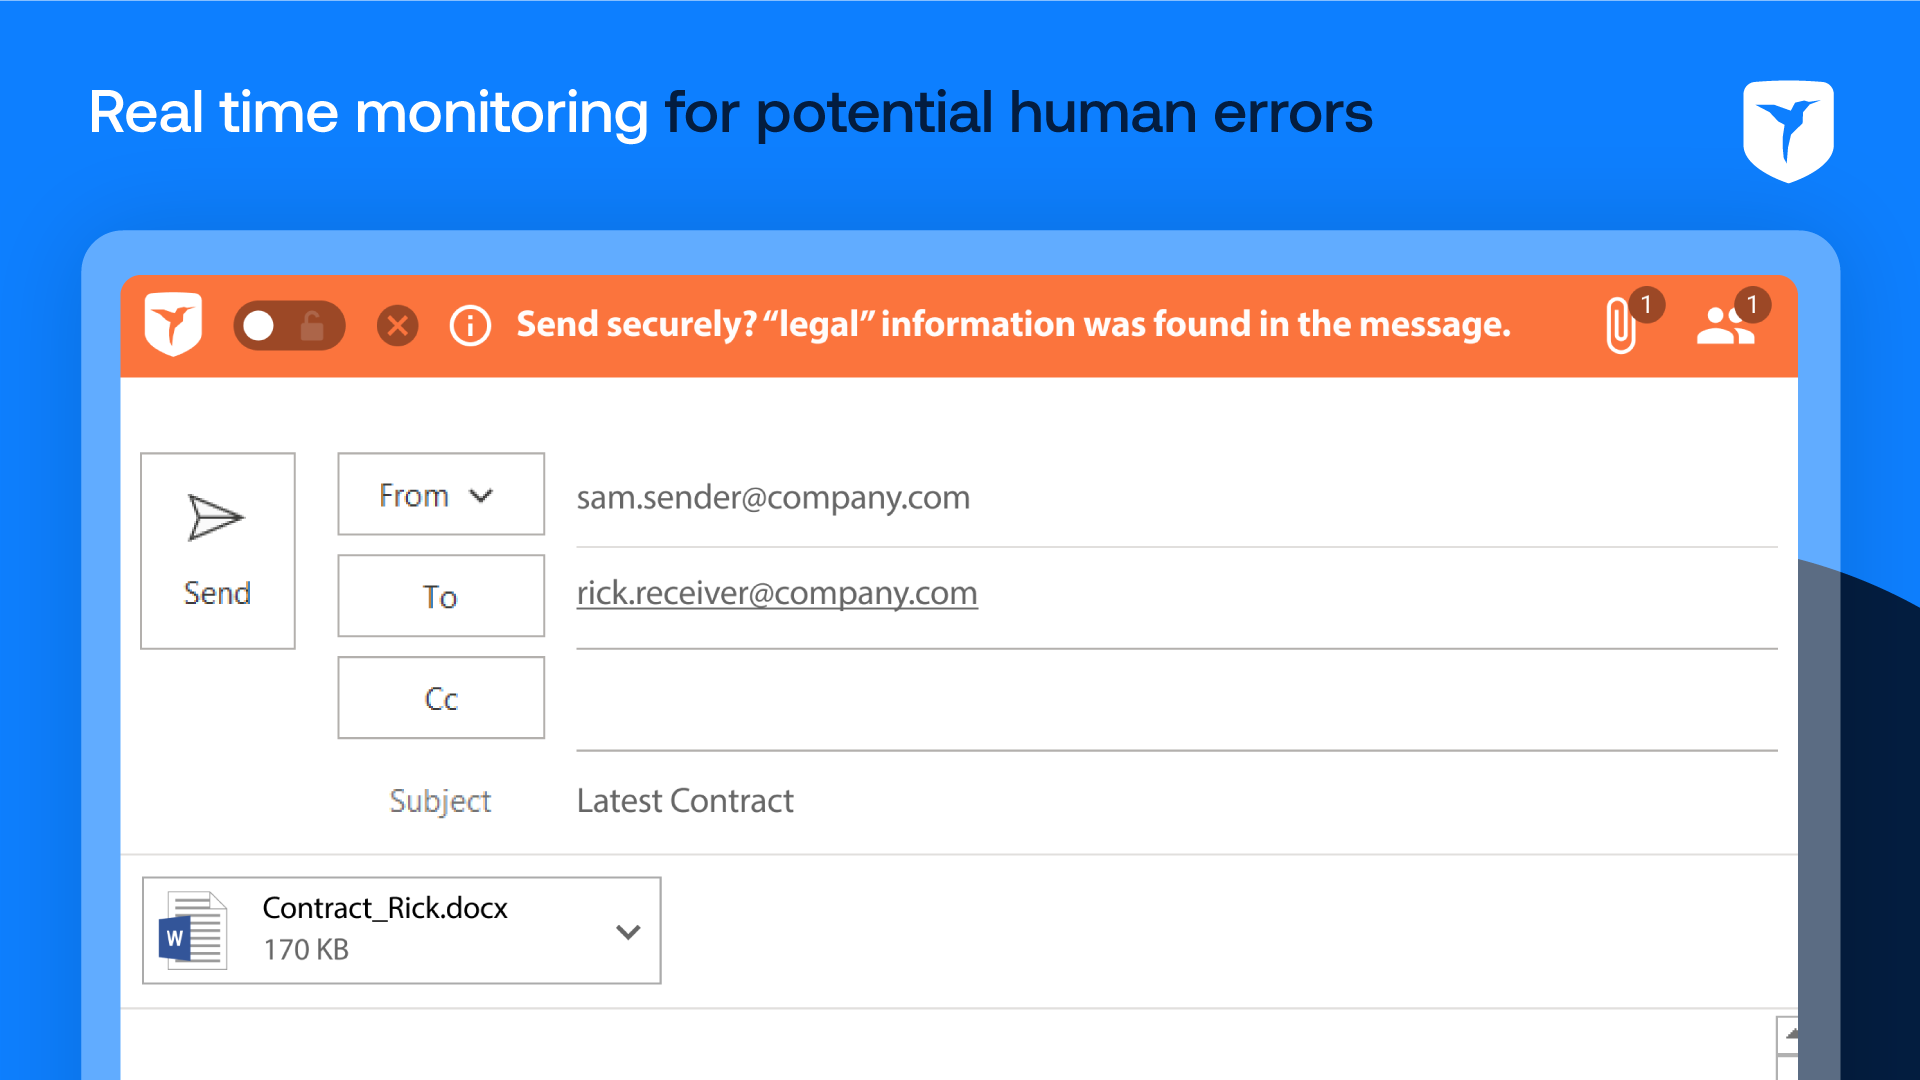Click the info icon in the banner

[470, 326]
